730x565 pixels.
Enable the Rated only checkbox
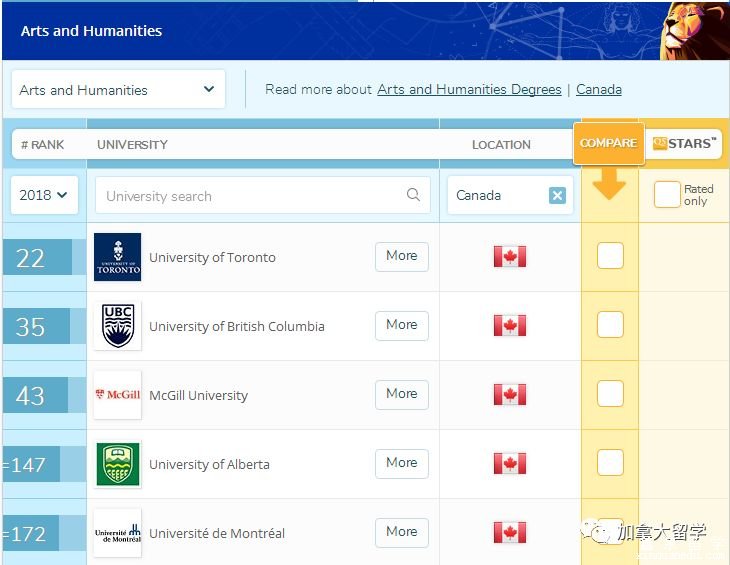pos(667,195)
